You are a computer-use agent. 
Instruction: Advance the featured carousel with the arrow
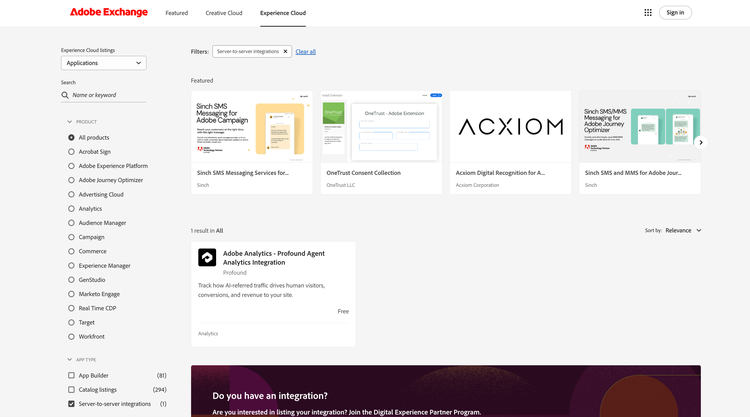tap(701, 143)
